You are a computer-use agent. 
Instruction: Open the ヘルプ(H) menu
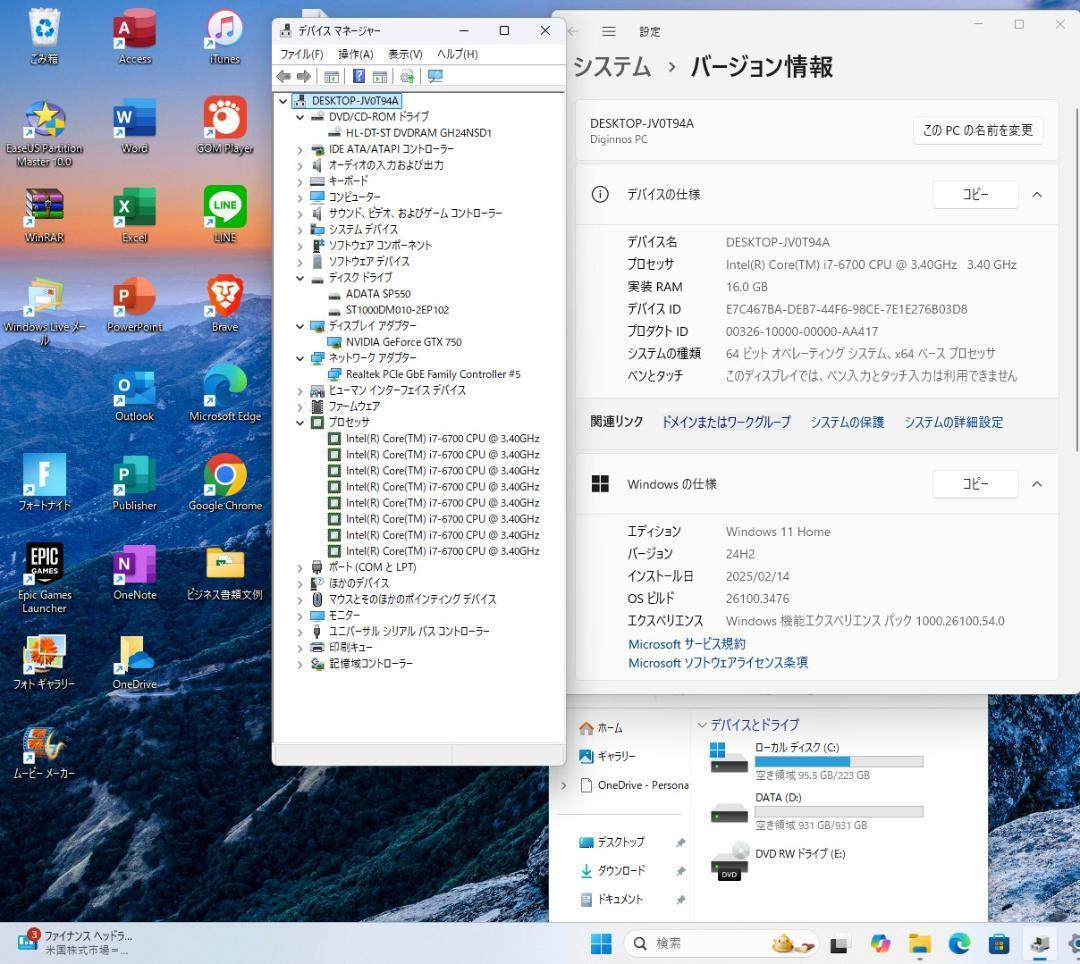[457, 54]
